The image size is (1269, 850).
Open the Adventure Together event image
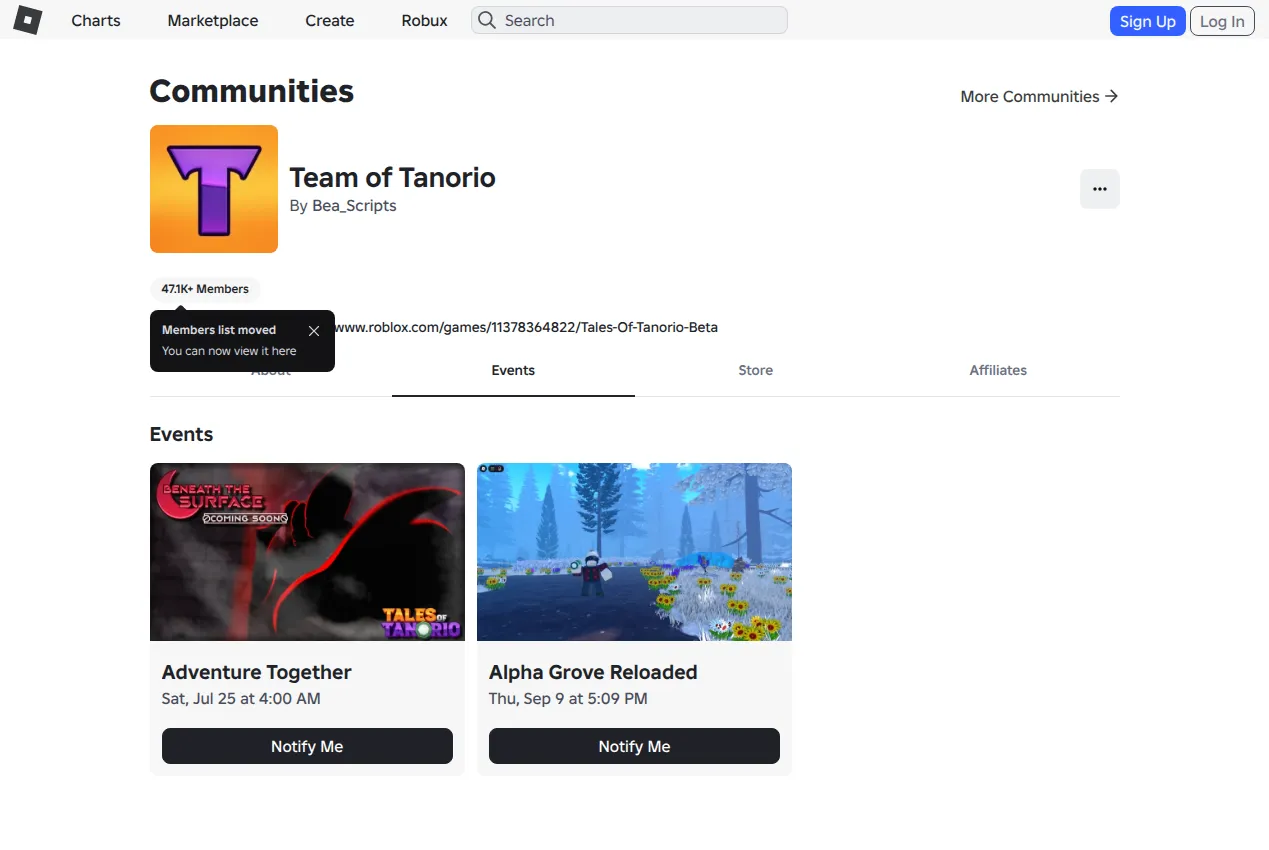coord(307,552)
